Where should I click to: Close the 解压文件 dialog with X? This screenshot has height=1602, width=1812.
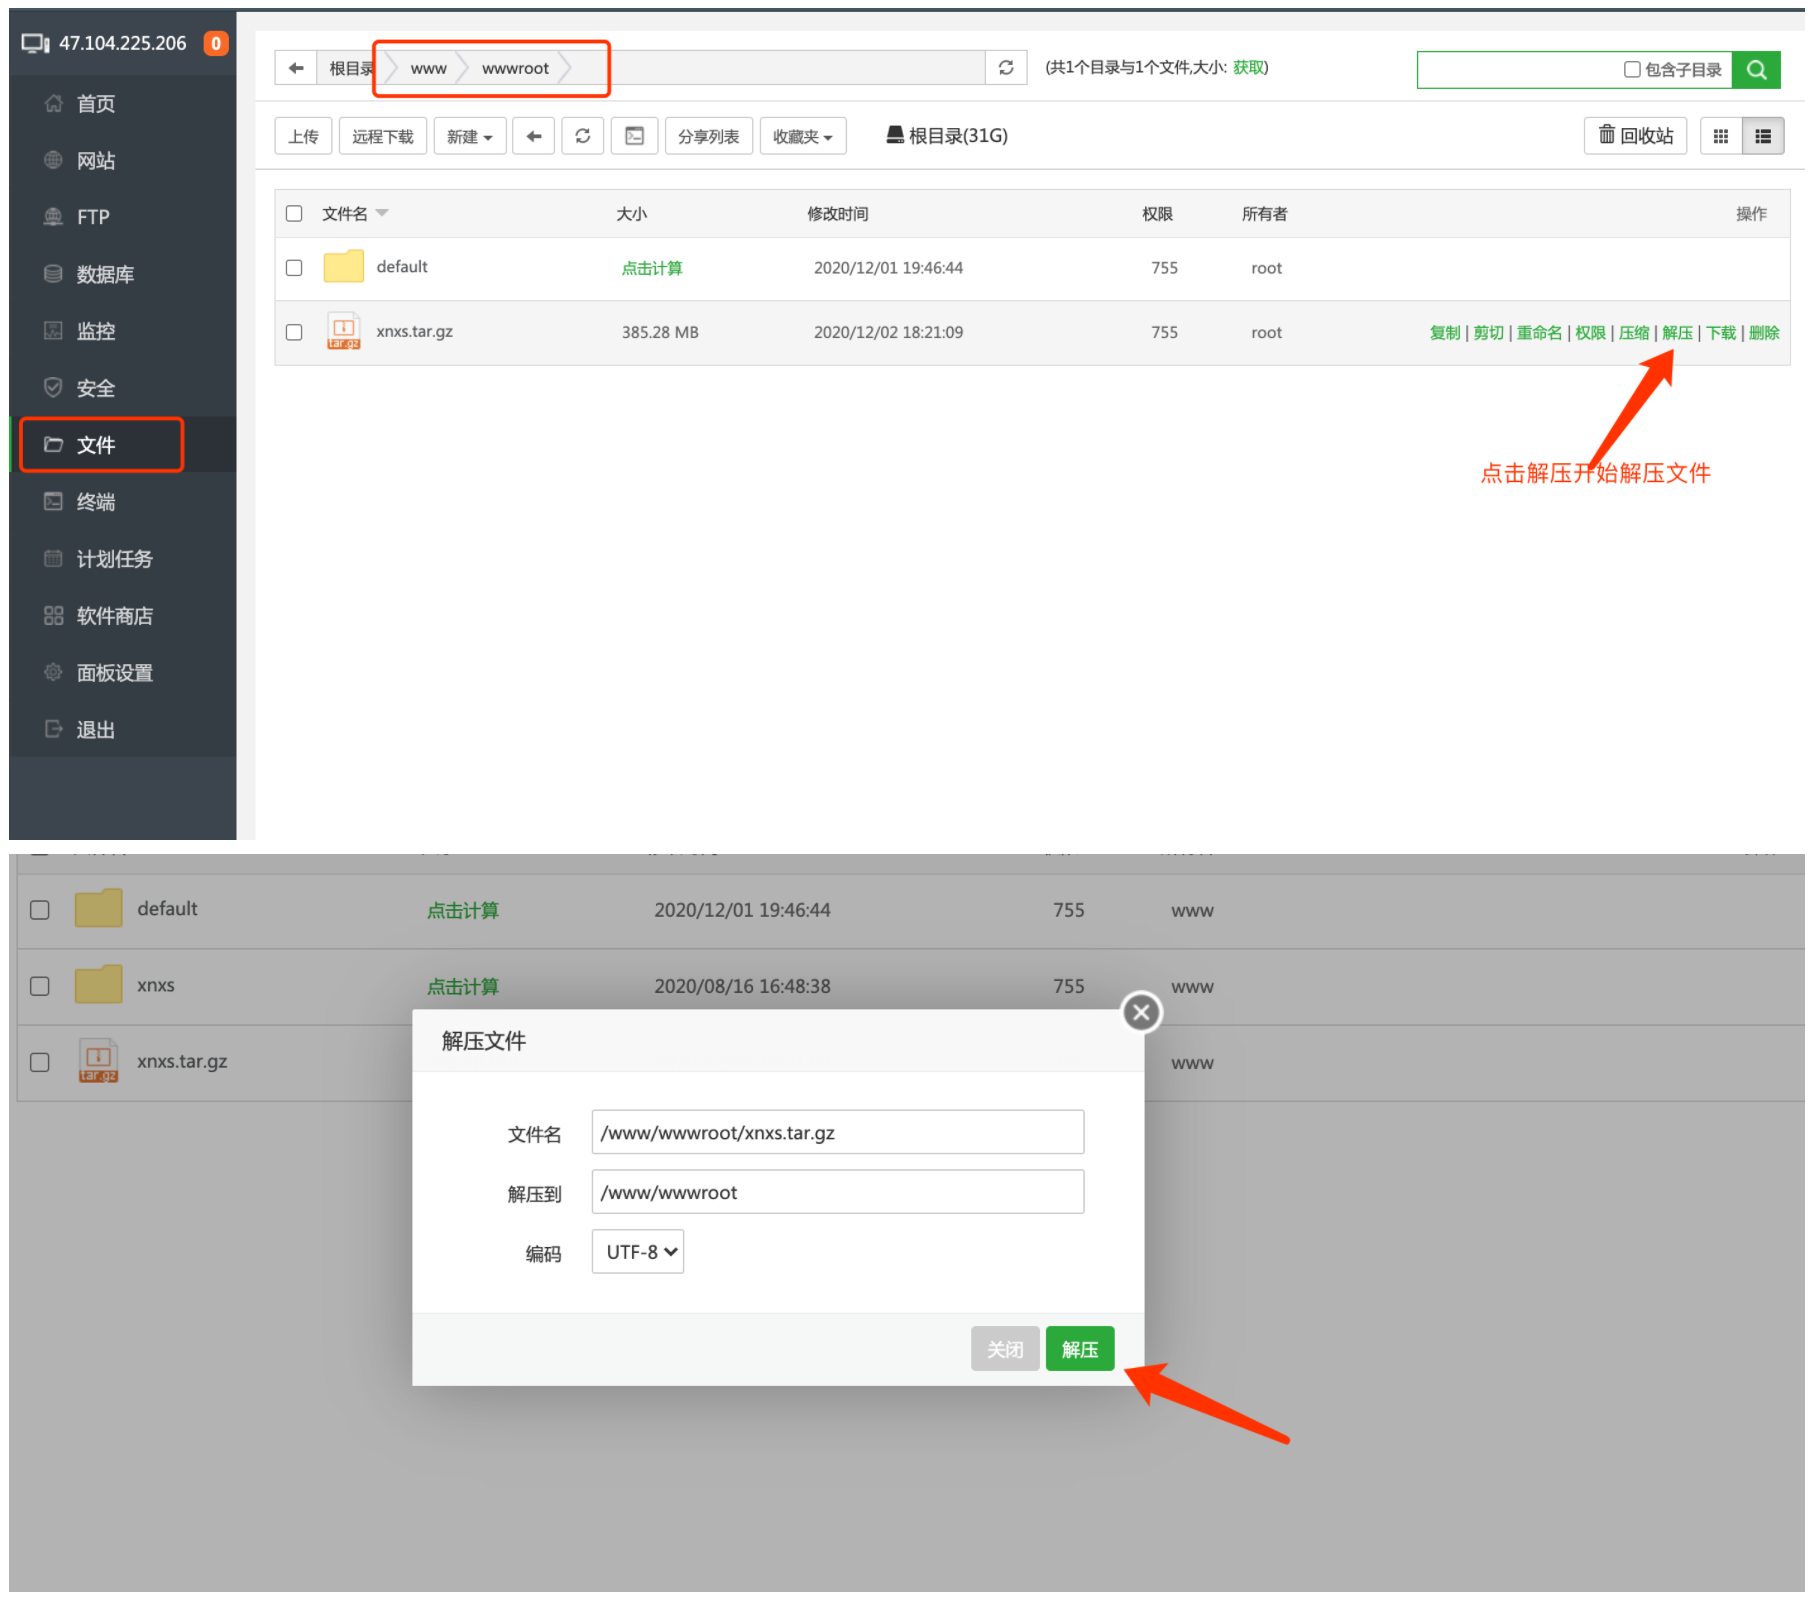coord(1141,1012)
